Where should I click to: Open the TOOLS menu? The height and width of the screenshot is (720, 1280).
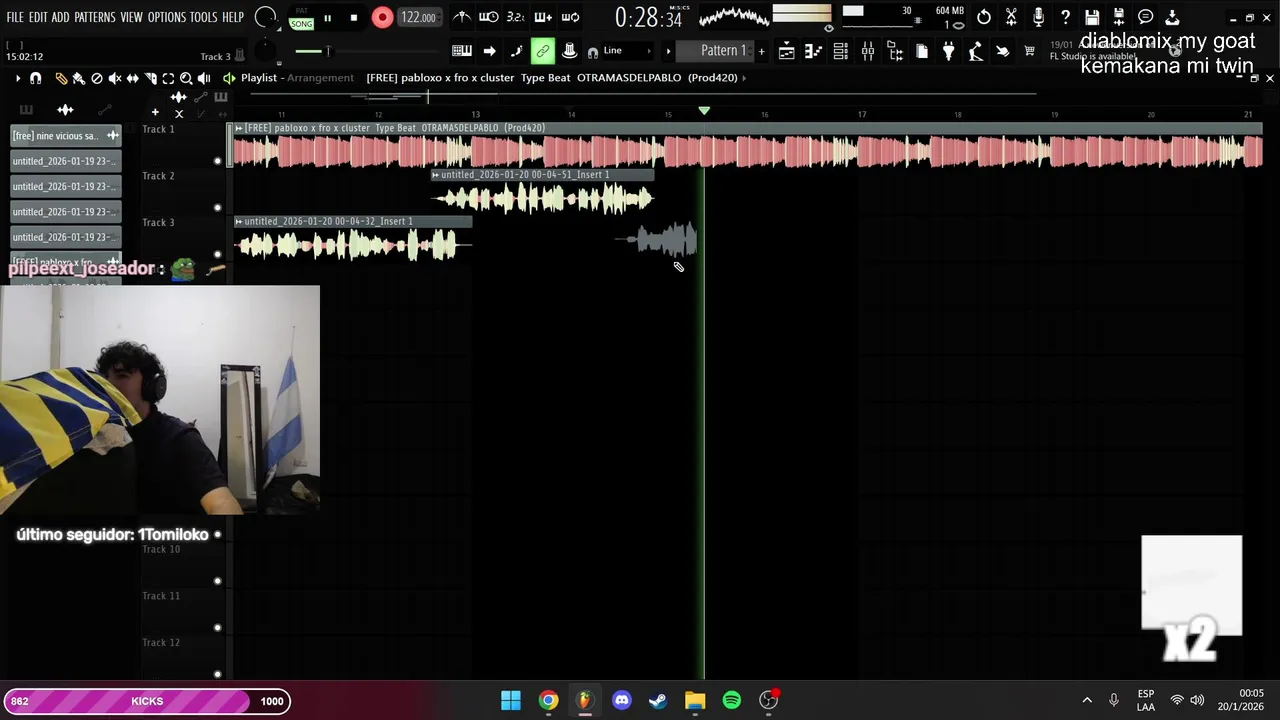pyautogui.click(x=204, y=17)
